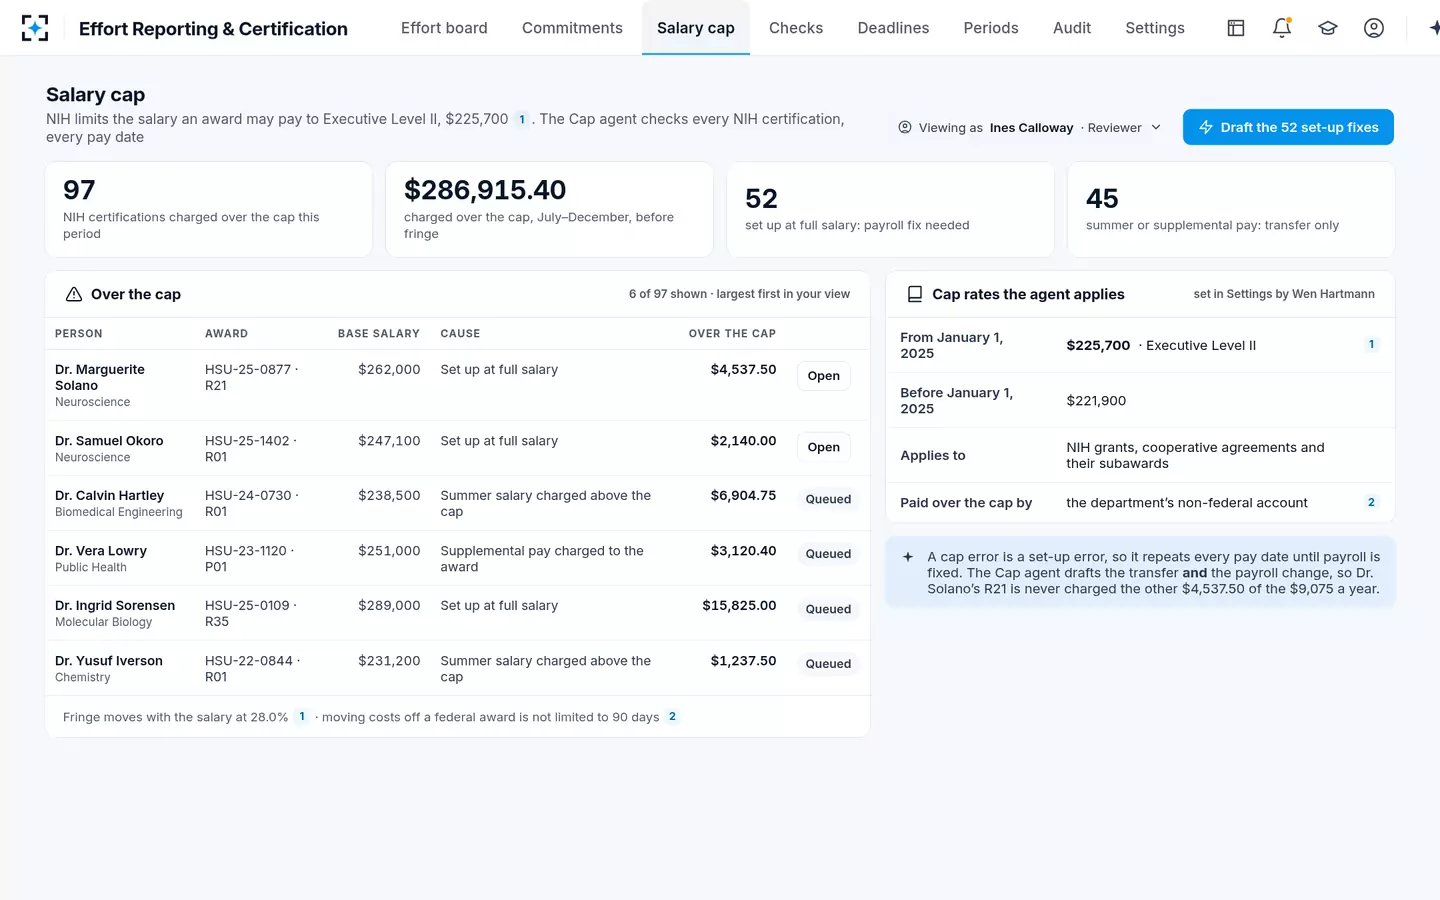
Task: Select the 52 payroll fix needed card
Action: [890, 210]
